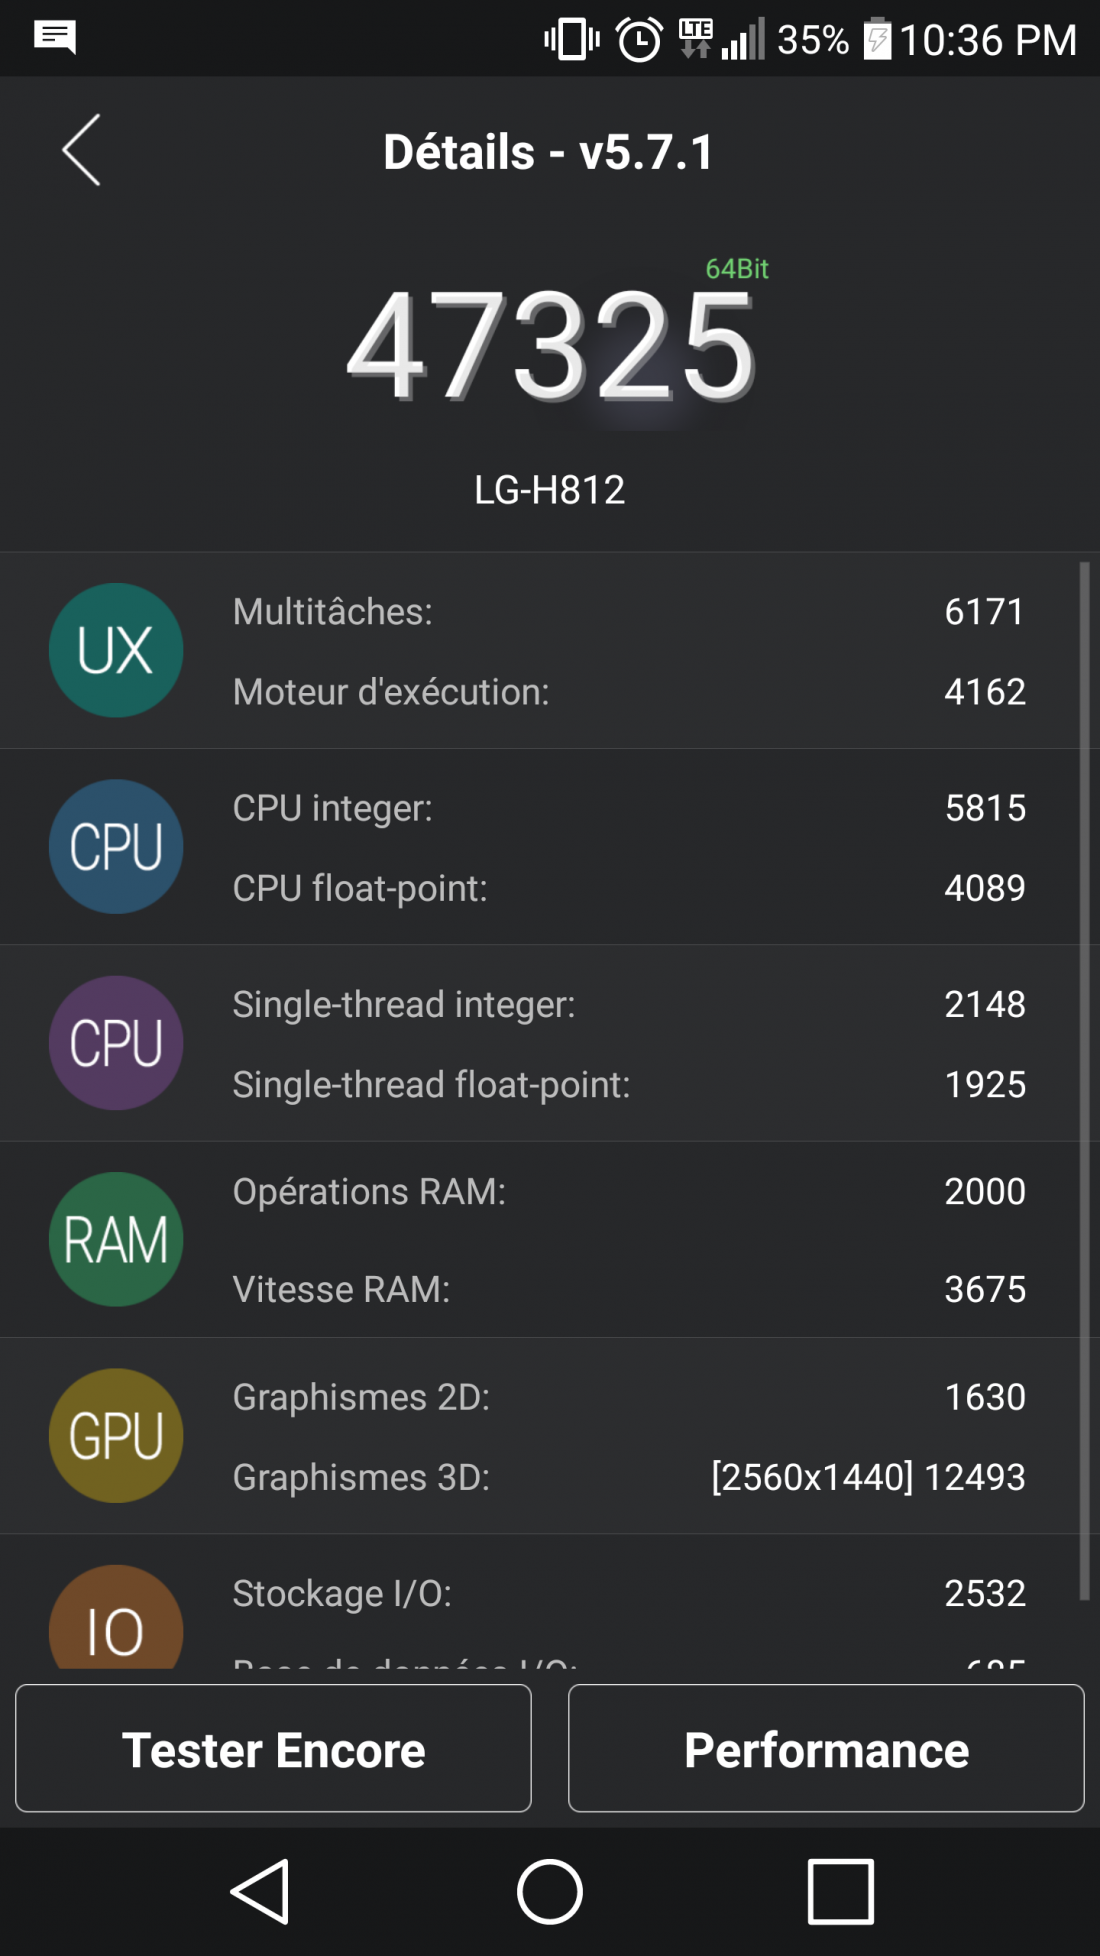Open the message notification icon
The image size is (1100, 1956).
pos(55,38)
